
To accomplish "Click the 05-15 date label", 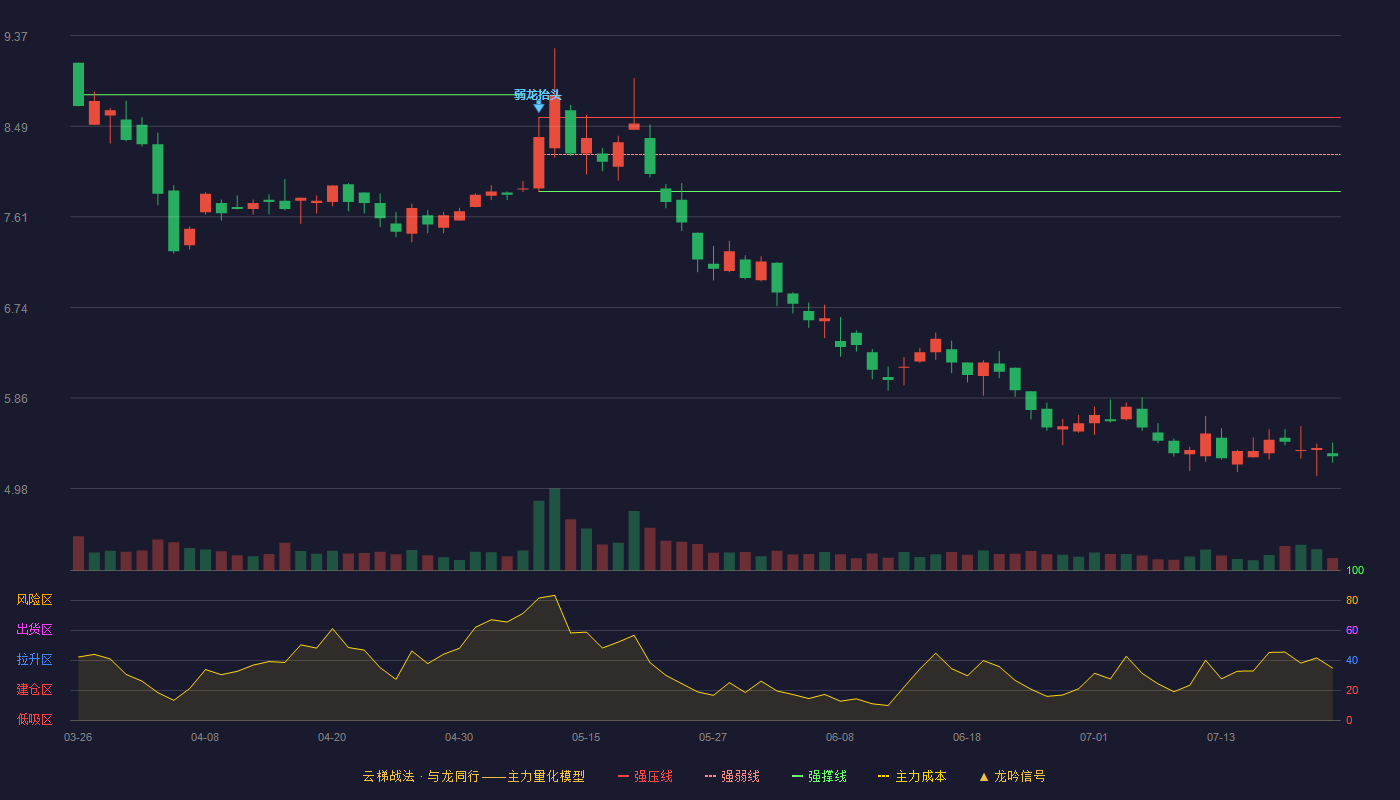I will click(x=586, y=737).
